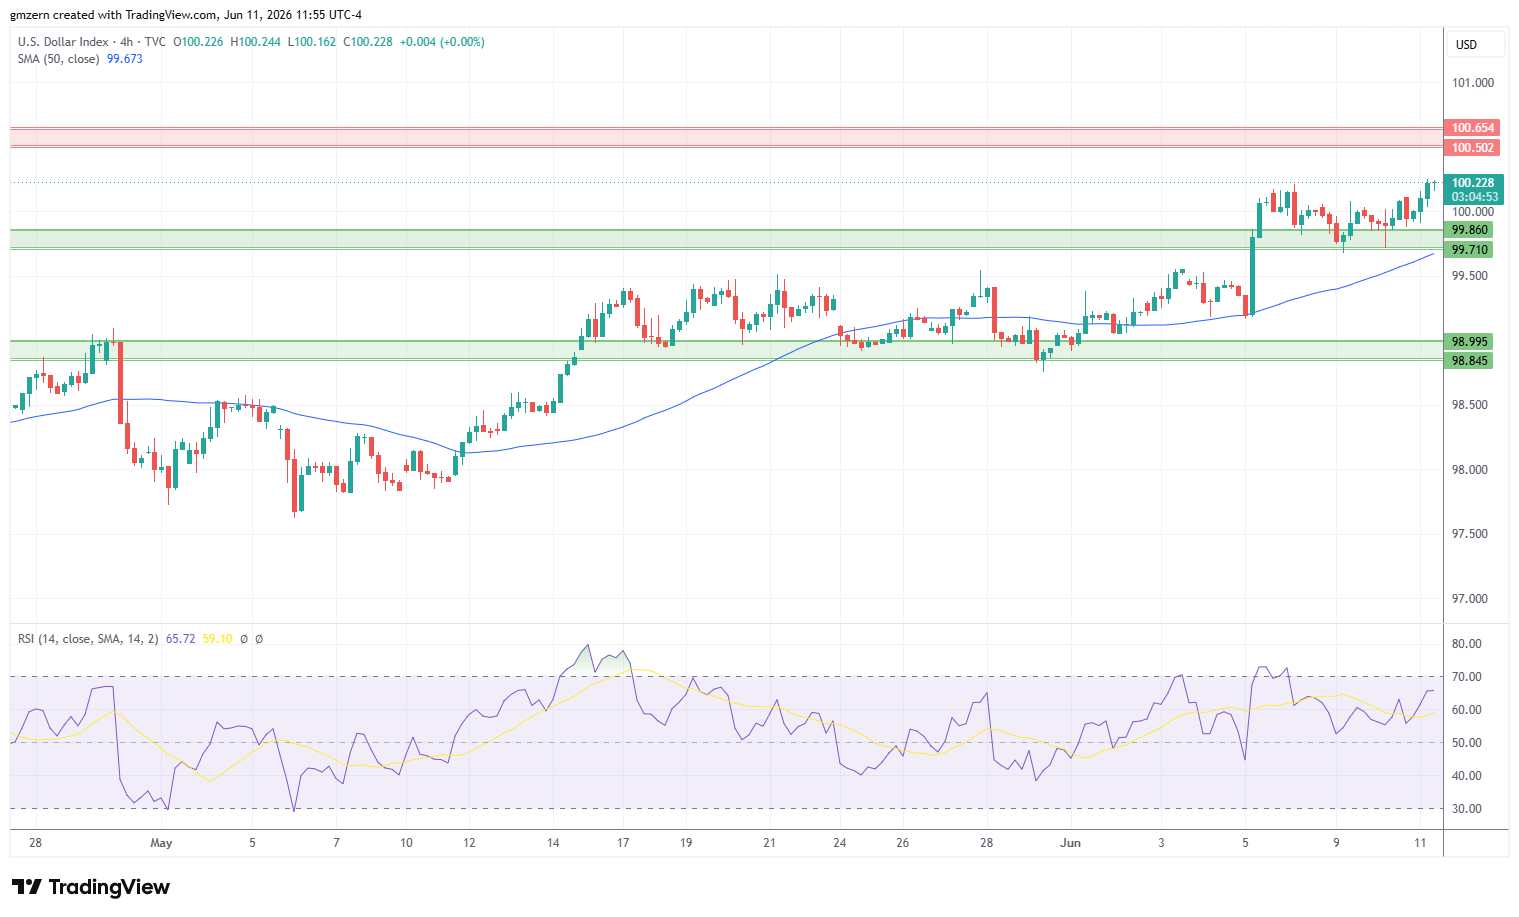This screenshot has width=1519, height=917.
Task: Click the U.S. Dollar Index symbol title
Action: click(63, 42)
